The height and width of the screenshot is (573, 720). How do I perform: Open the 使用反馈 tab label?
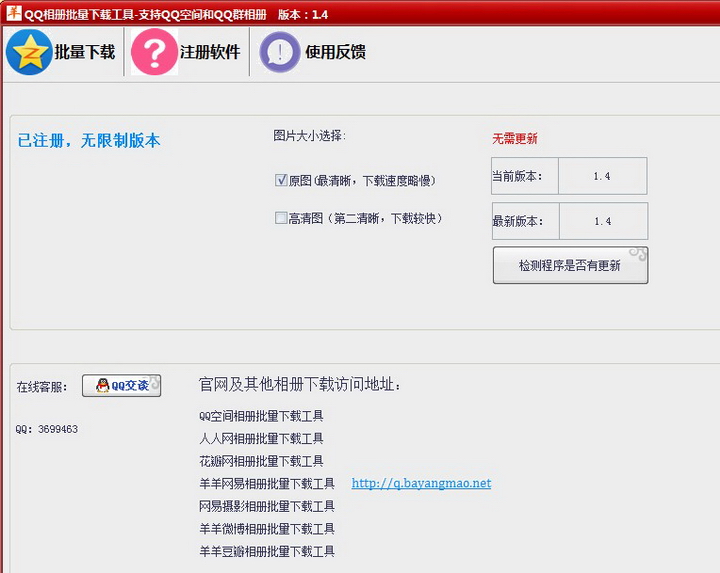(336, 52)
